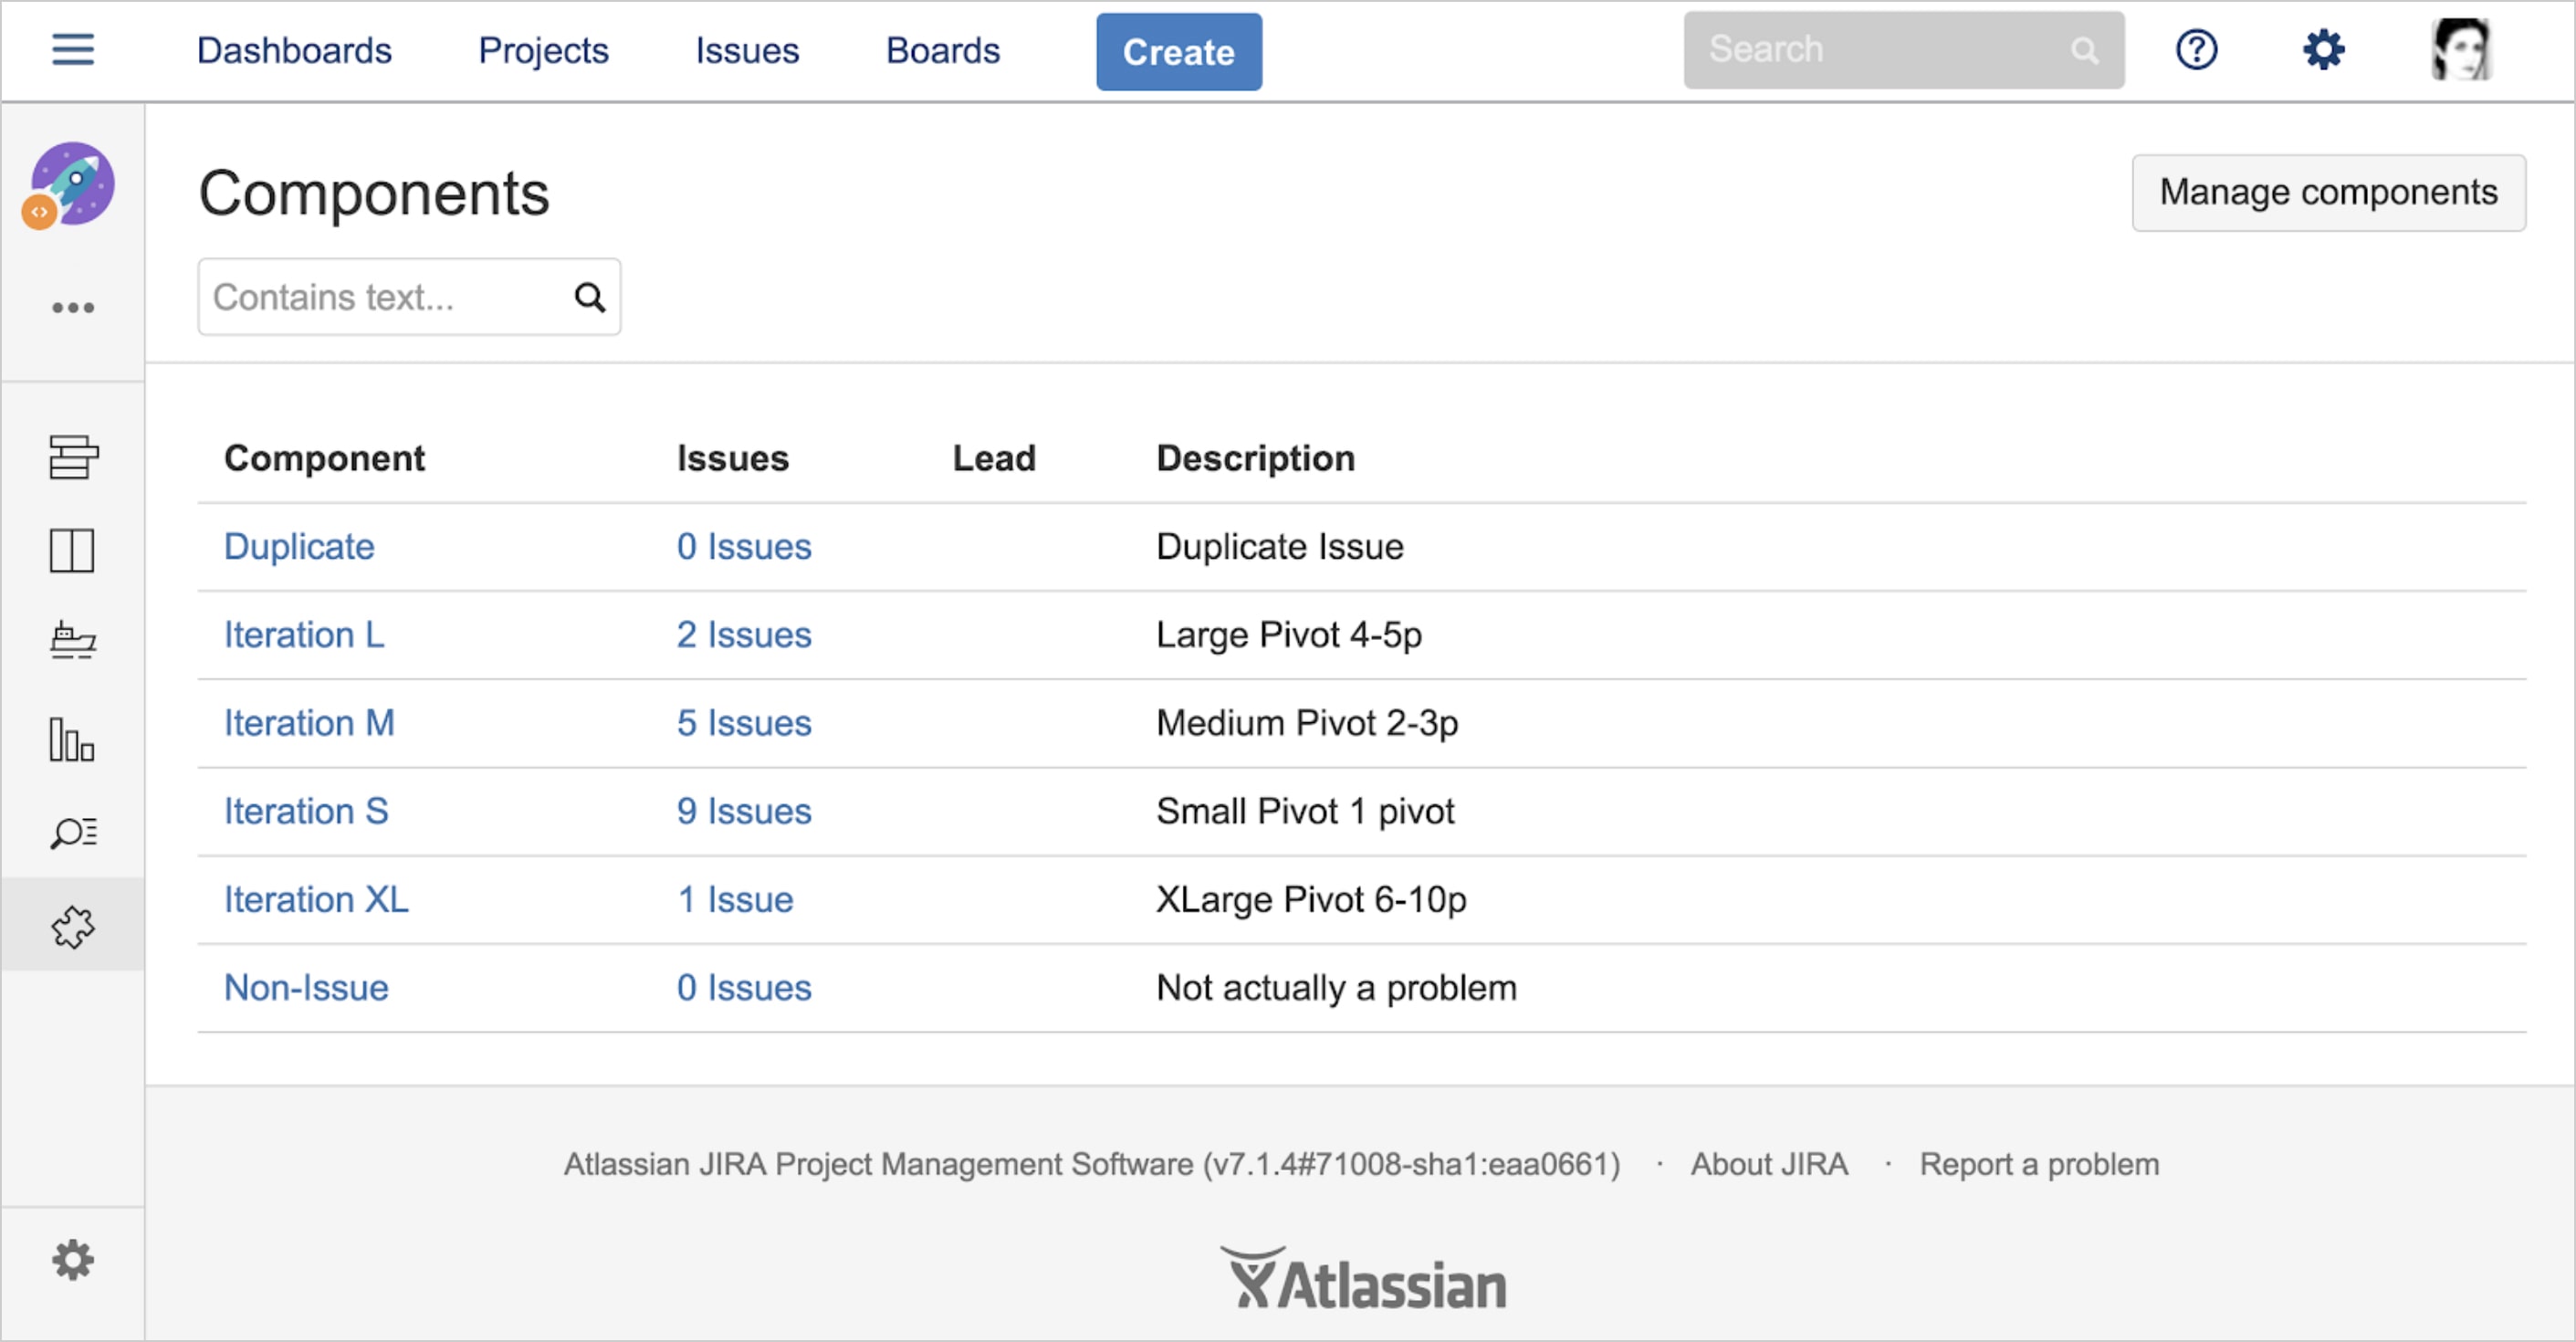View the 9 Issues link for Iteration S

[743, 810]
